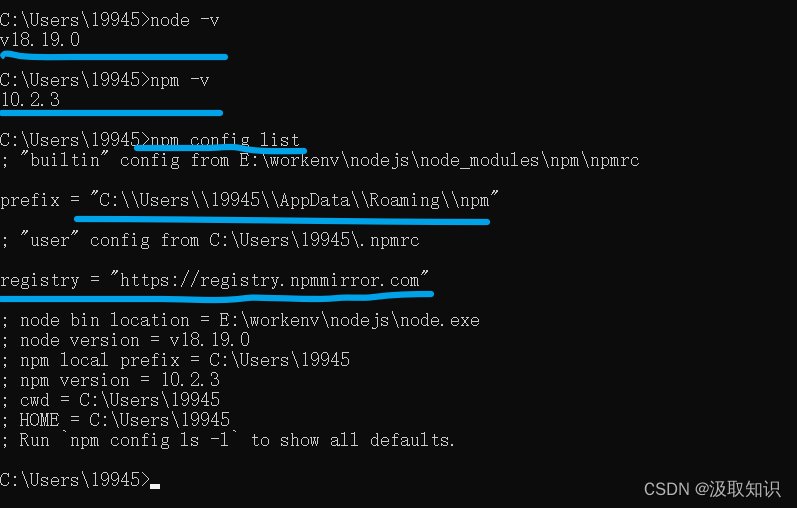Image resolution: width=797 pixels, height=508 pixels.
Task: Click the blinking cursor at the final prompt
Action: [x=155, y=486]
